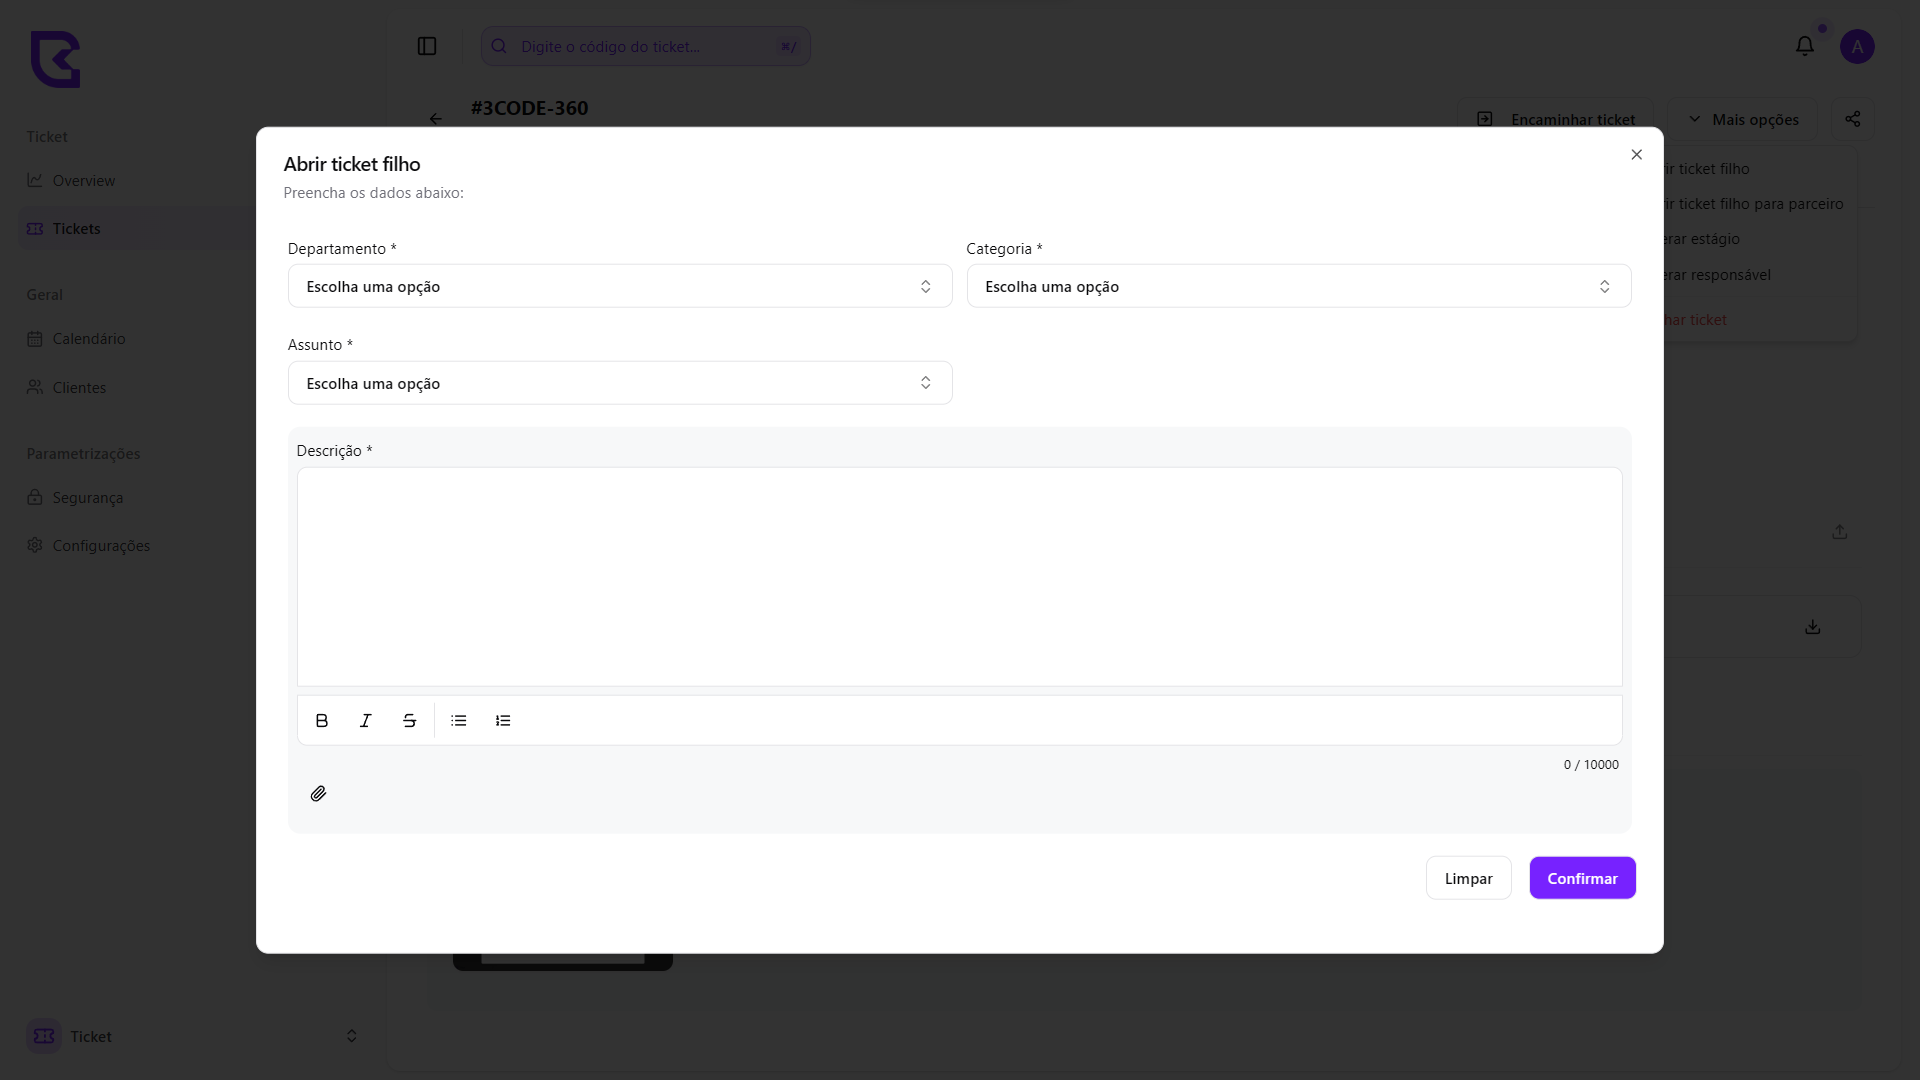1920x1080 pixels.
Task: Open the Categoria dropdown
Action: click(1298, 286)
